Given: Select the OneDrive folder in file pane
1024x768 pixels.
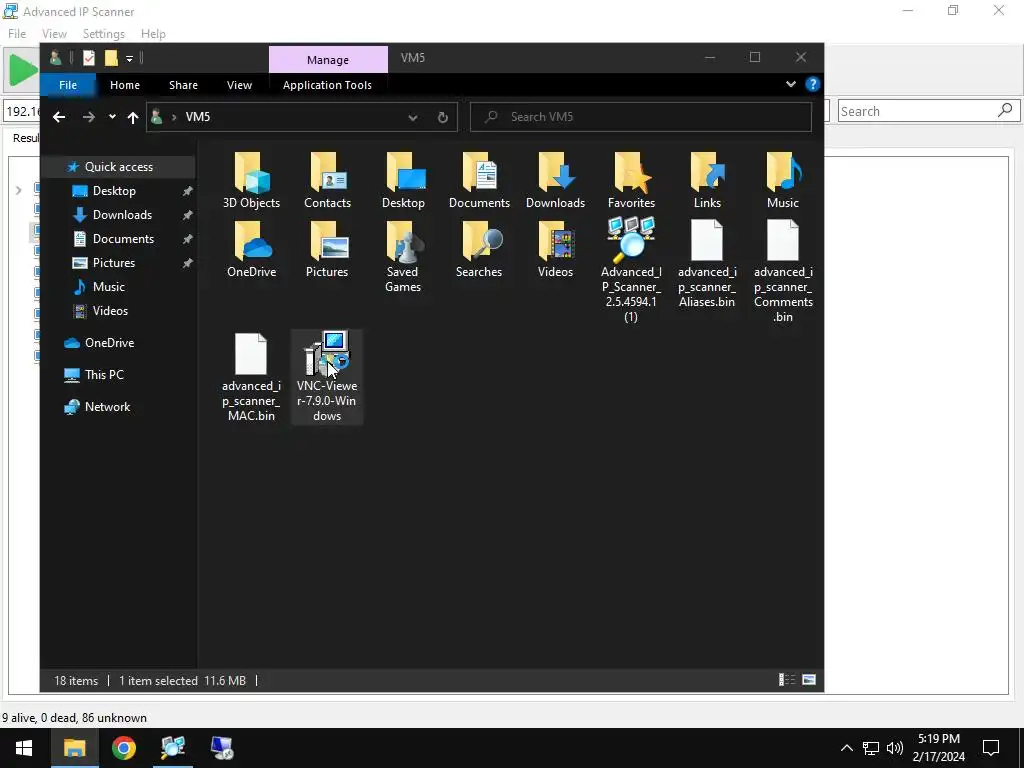Looking at the screenshot, I should click(251, 249).
